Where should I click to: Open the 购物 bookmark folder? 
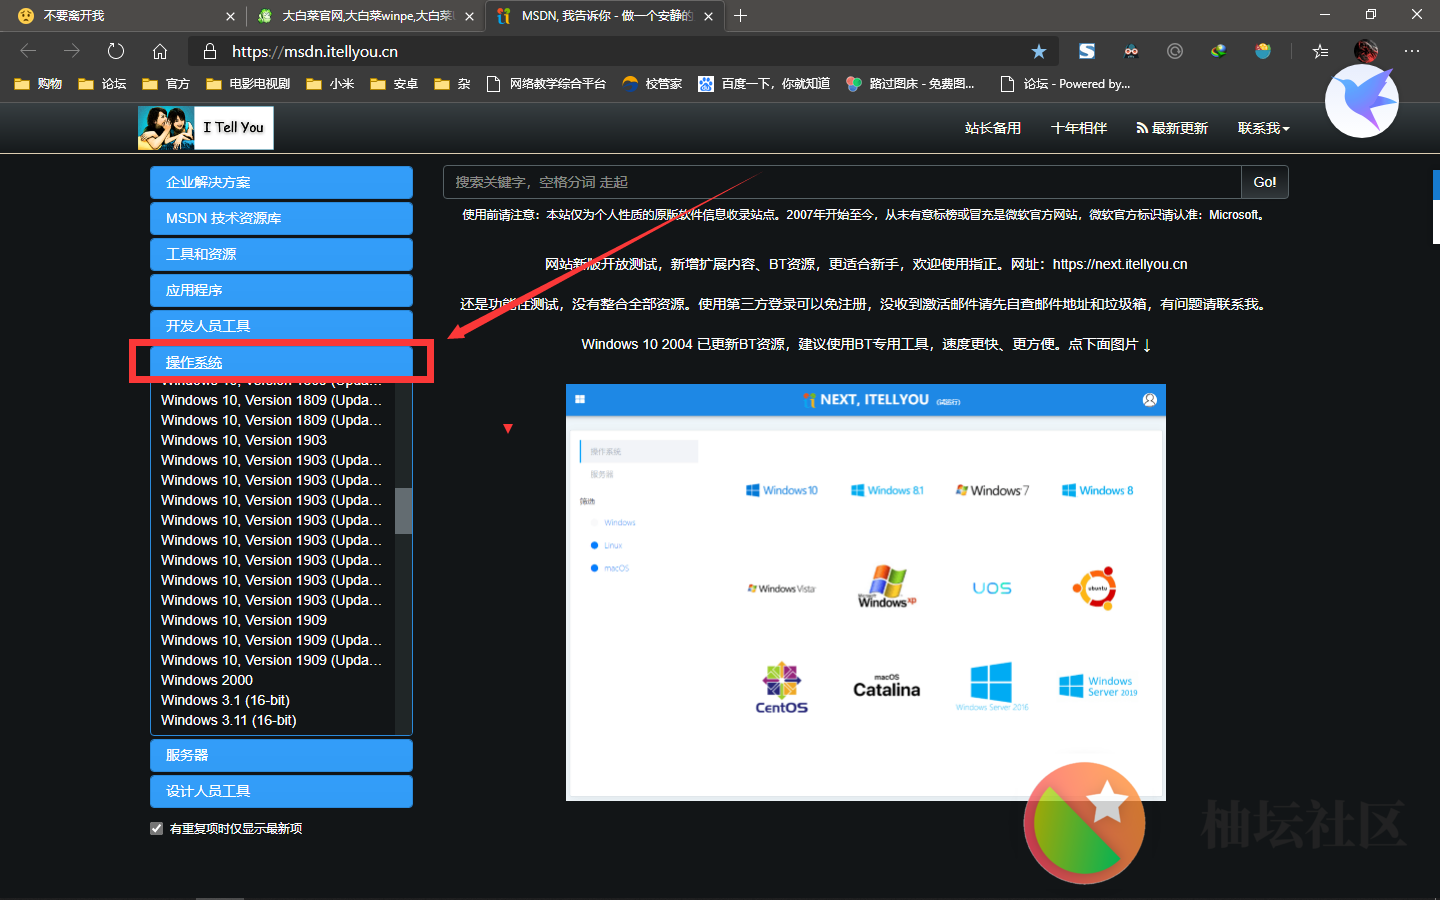coord(38,84)
